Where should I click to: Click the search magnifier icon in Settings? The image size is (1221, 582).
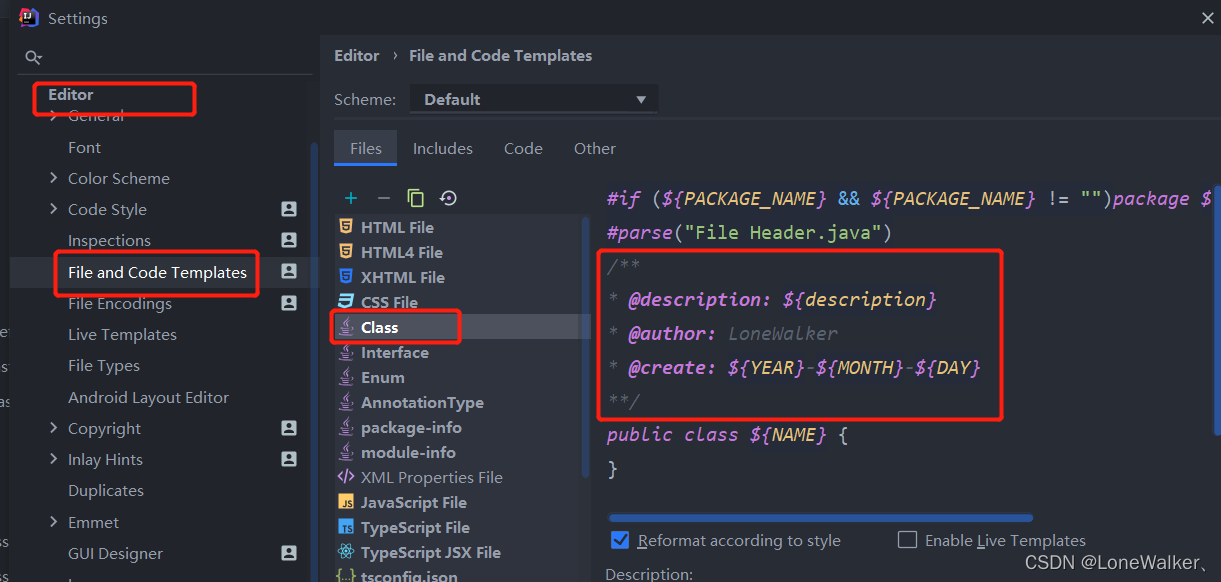33,57
